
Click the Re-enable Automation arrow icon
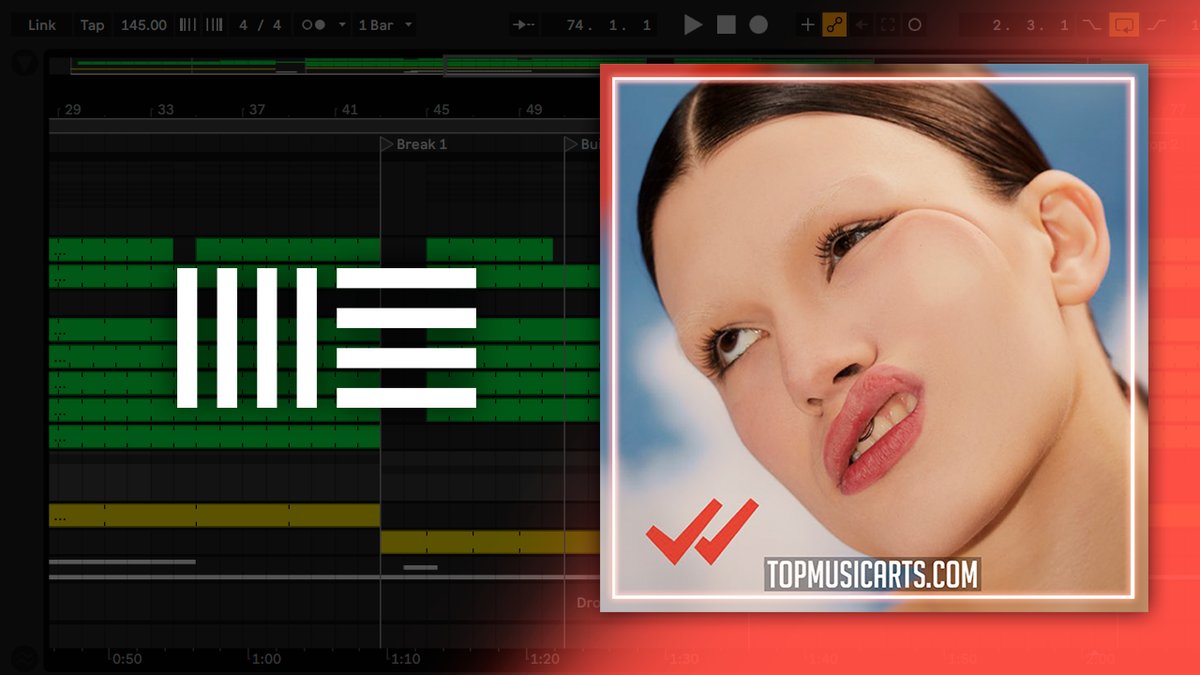861,25
